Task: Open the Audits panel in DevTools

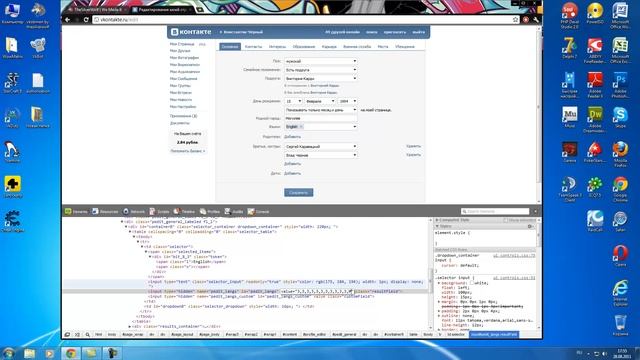Action: 234,211
